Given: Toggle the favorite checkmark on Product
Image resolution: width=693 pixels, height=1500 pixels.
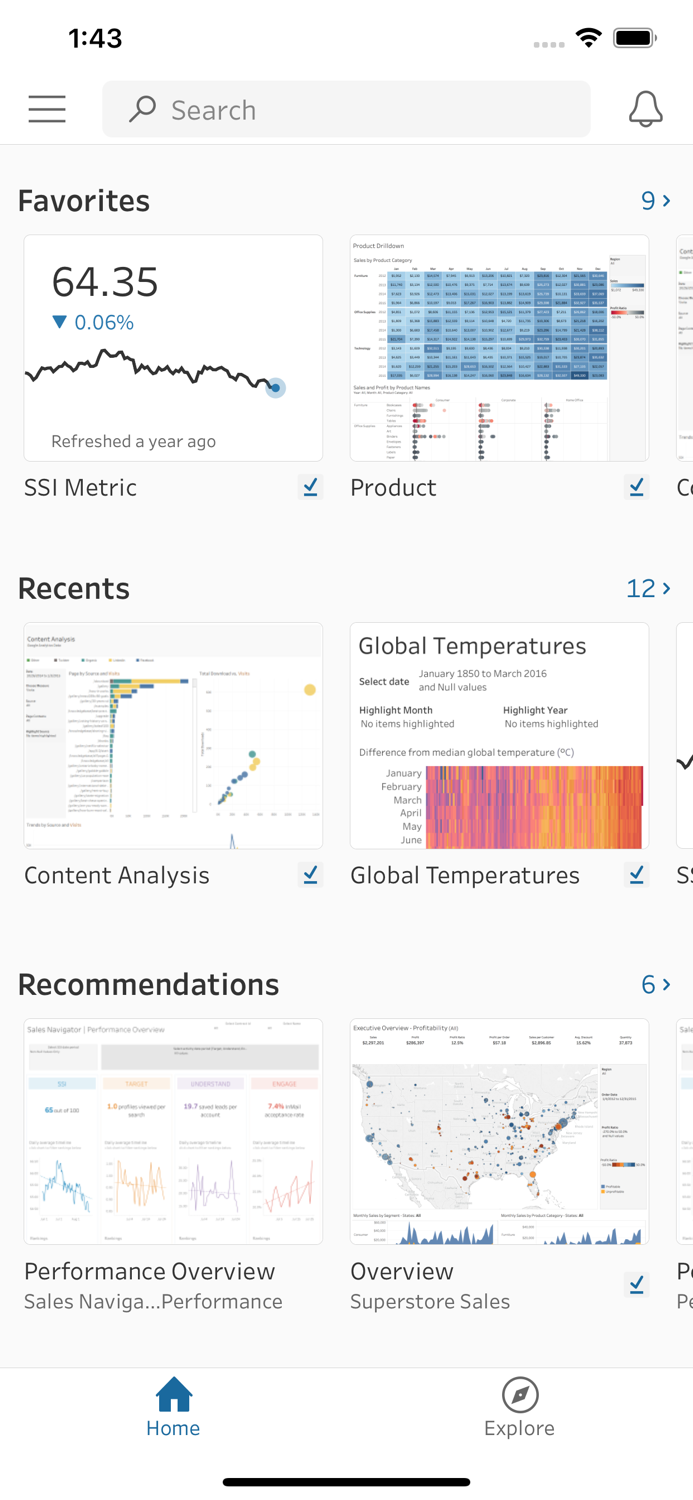Looking at the screenshot, I should coord(637,486).
